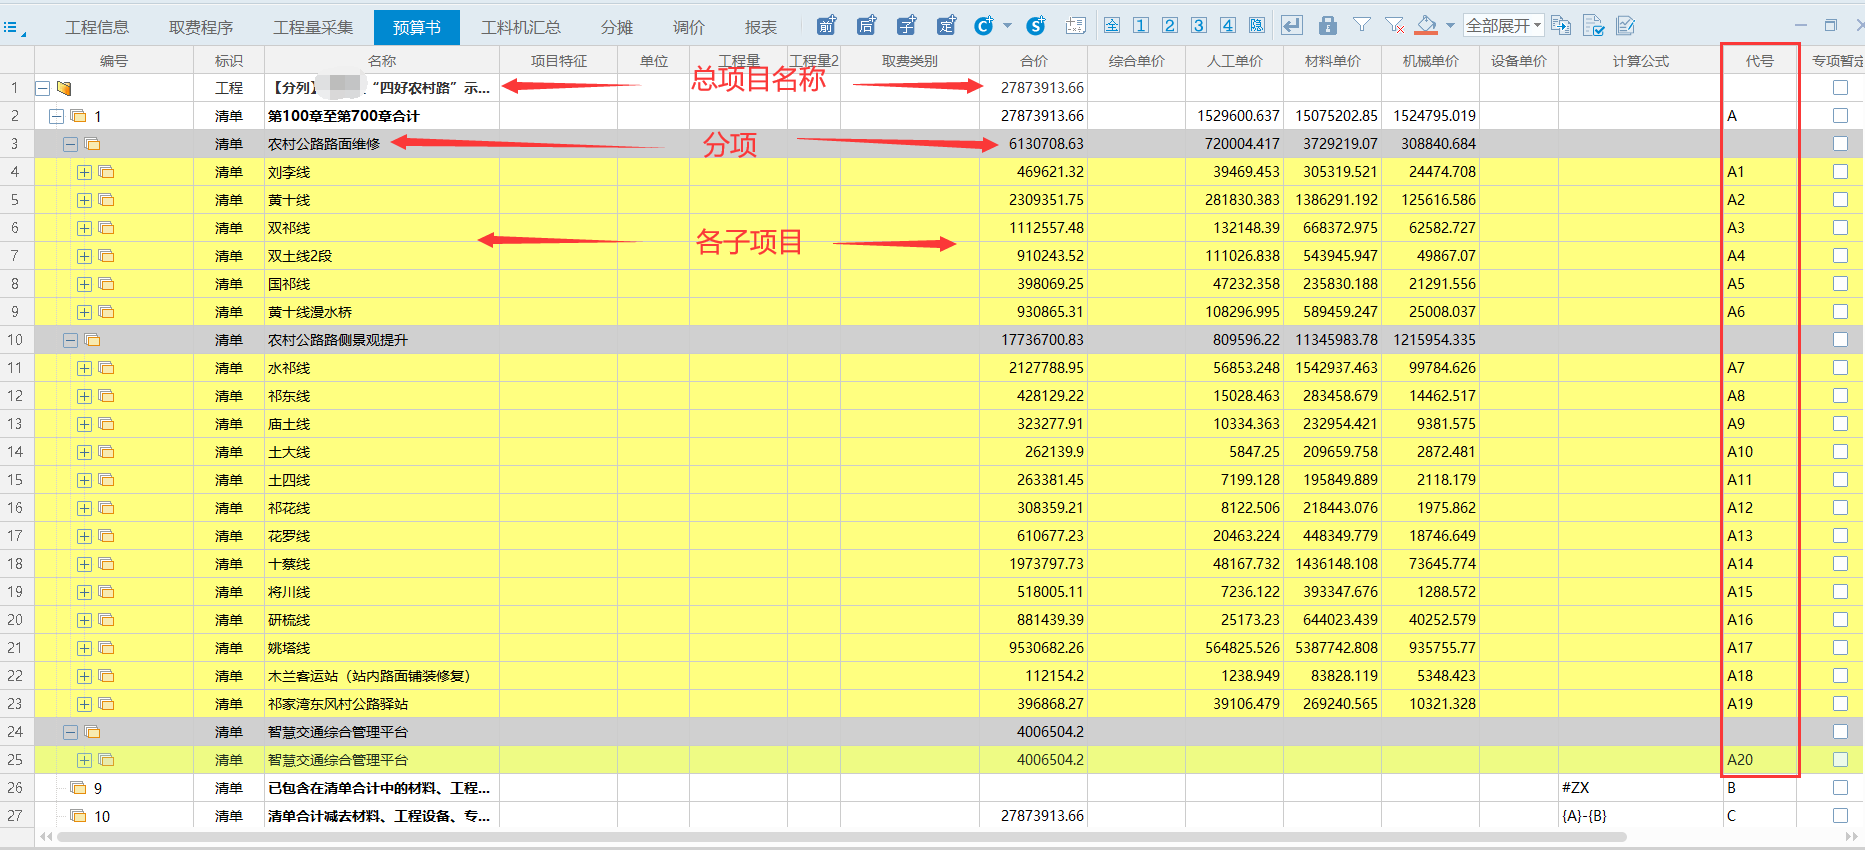Click the 后 insert-after toolbar icon
This screenshot has width=1865, height=850.
pyautogui.click(x=866, y=26)
